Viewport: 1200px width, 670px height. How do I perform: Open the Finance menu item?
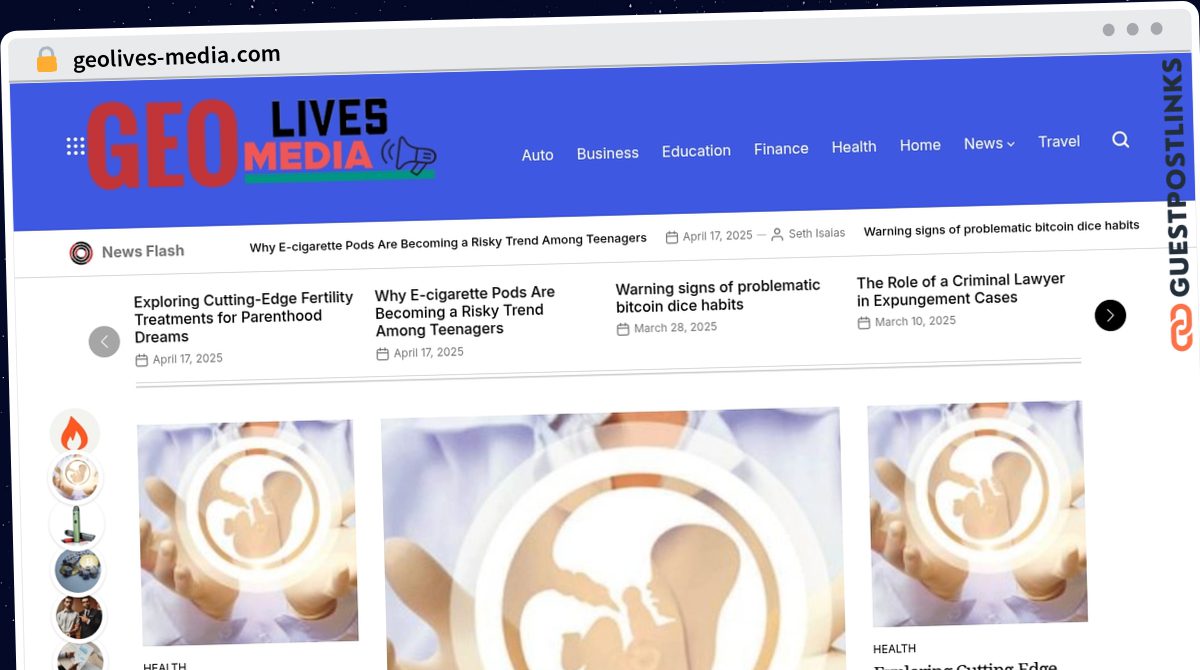tap(781, 148)
